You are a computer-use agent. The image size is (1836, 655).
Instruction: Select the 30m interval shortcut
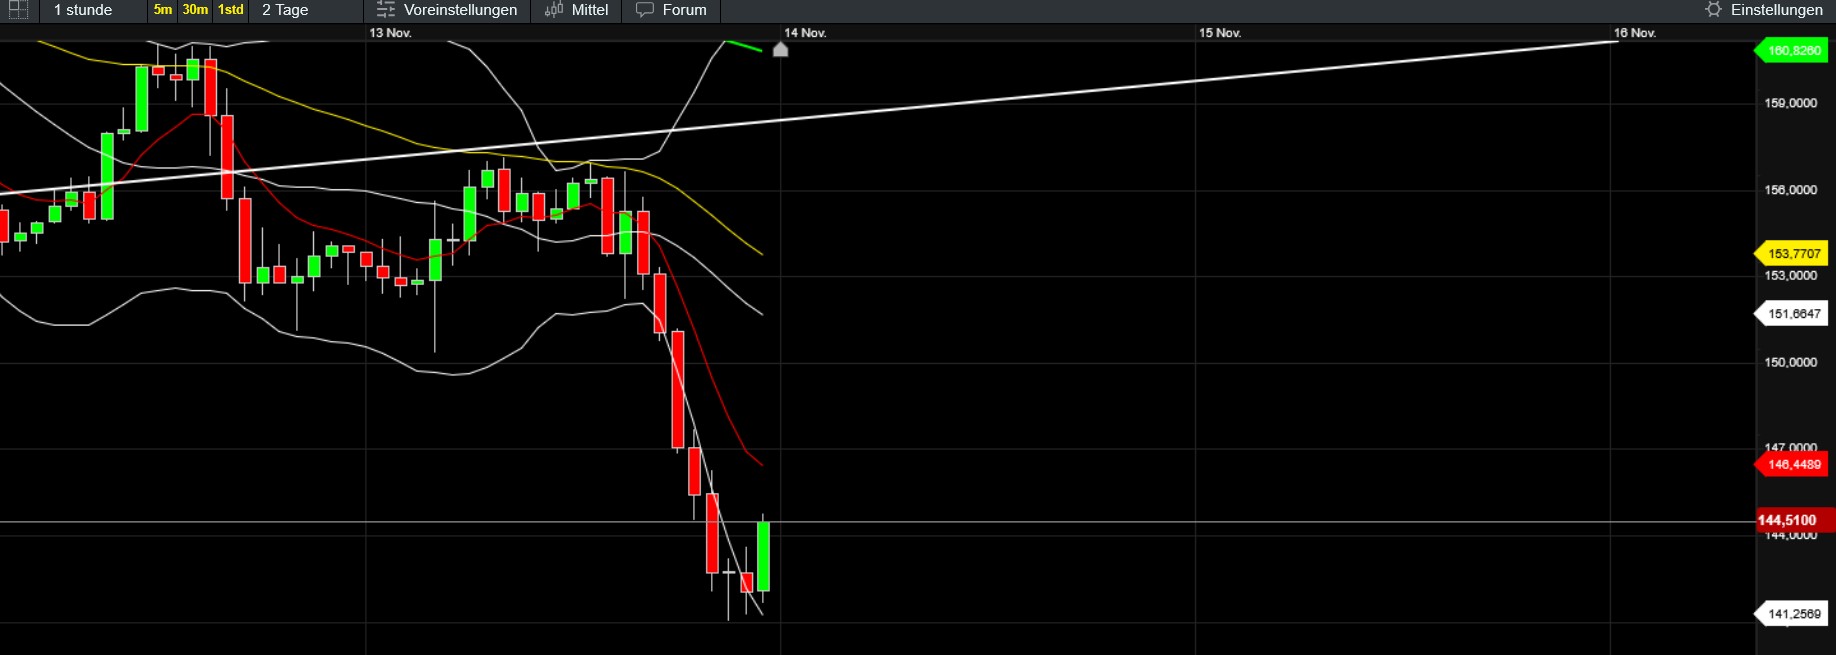195,10
